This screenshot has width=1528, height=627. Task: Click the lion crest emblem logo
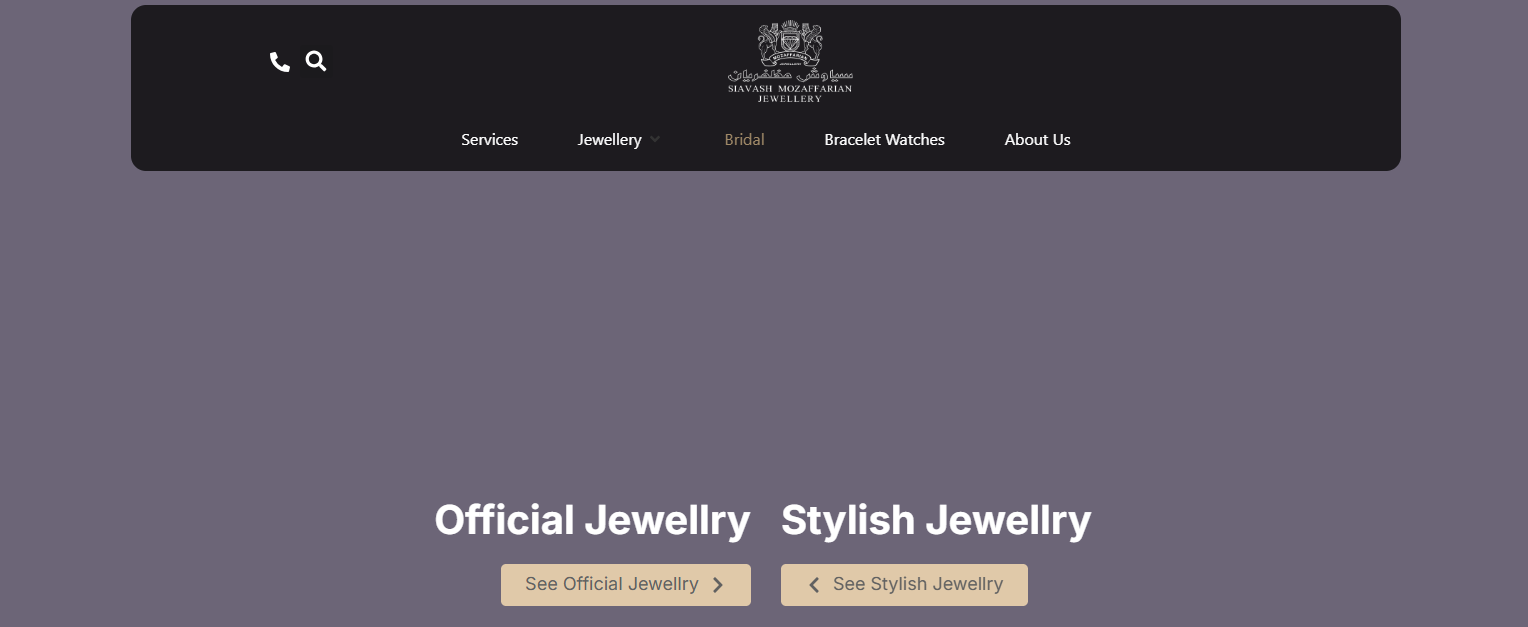pyautogui.click(x=790, y=42)
